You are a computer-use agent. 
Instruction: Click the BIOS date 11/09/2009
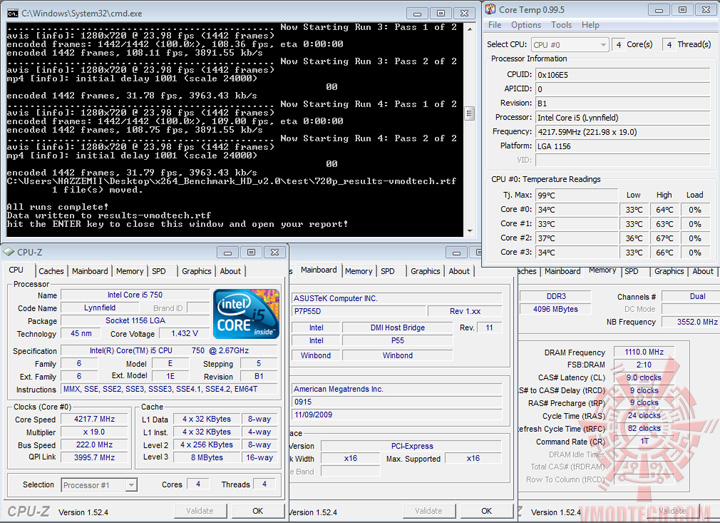point(397,415)
